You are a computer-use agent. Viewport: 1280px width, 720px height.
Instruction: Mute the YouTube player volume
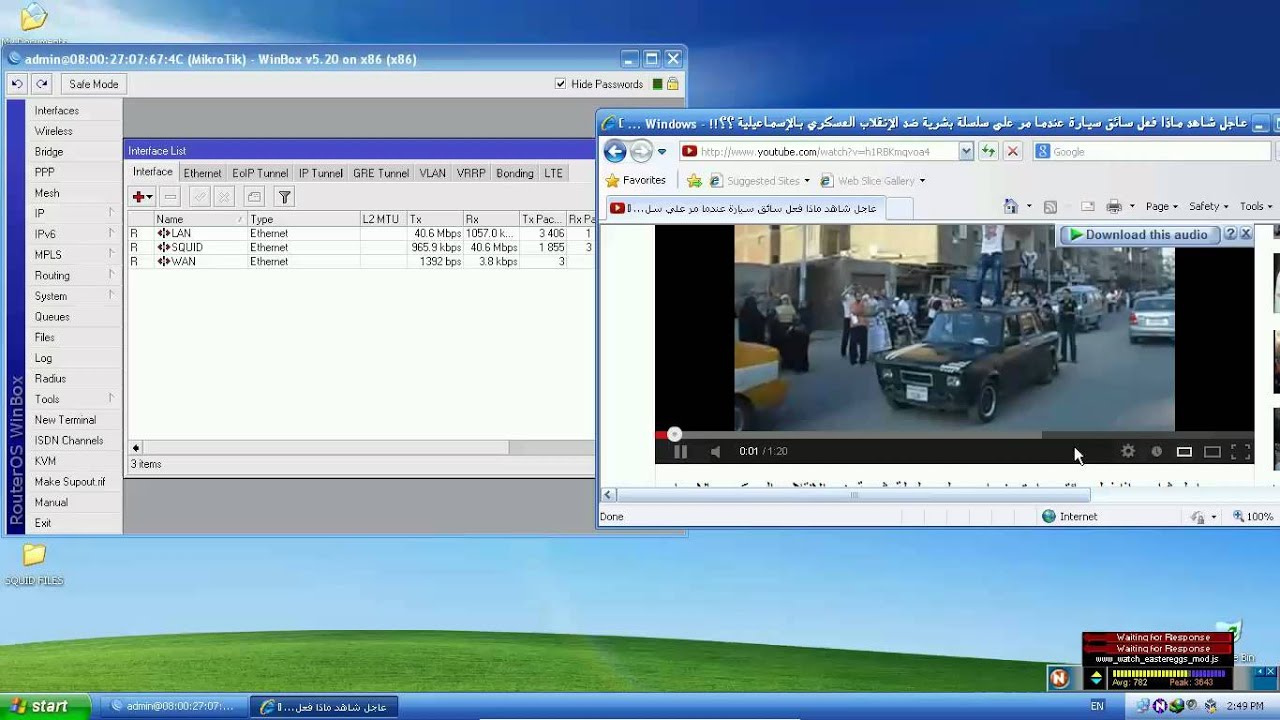tap(715, 451)
